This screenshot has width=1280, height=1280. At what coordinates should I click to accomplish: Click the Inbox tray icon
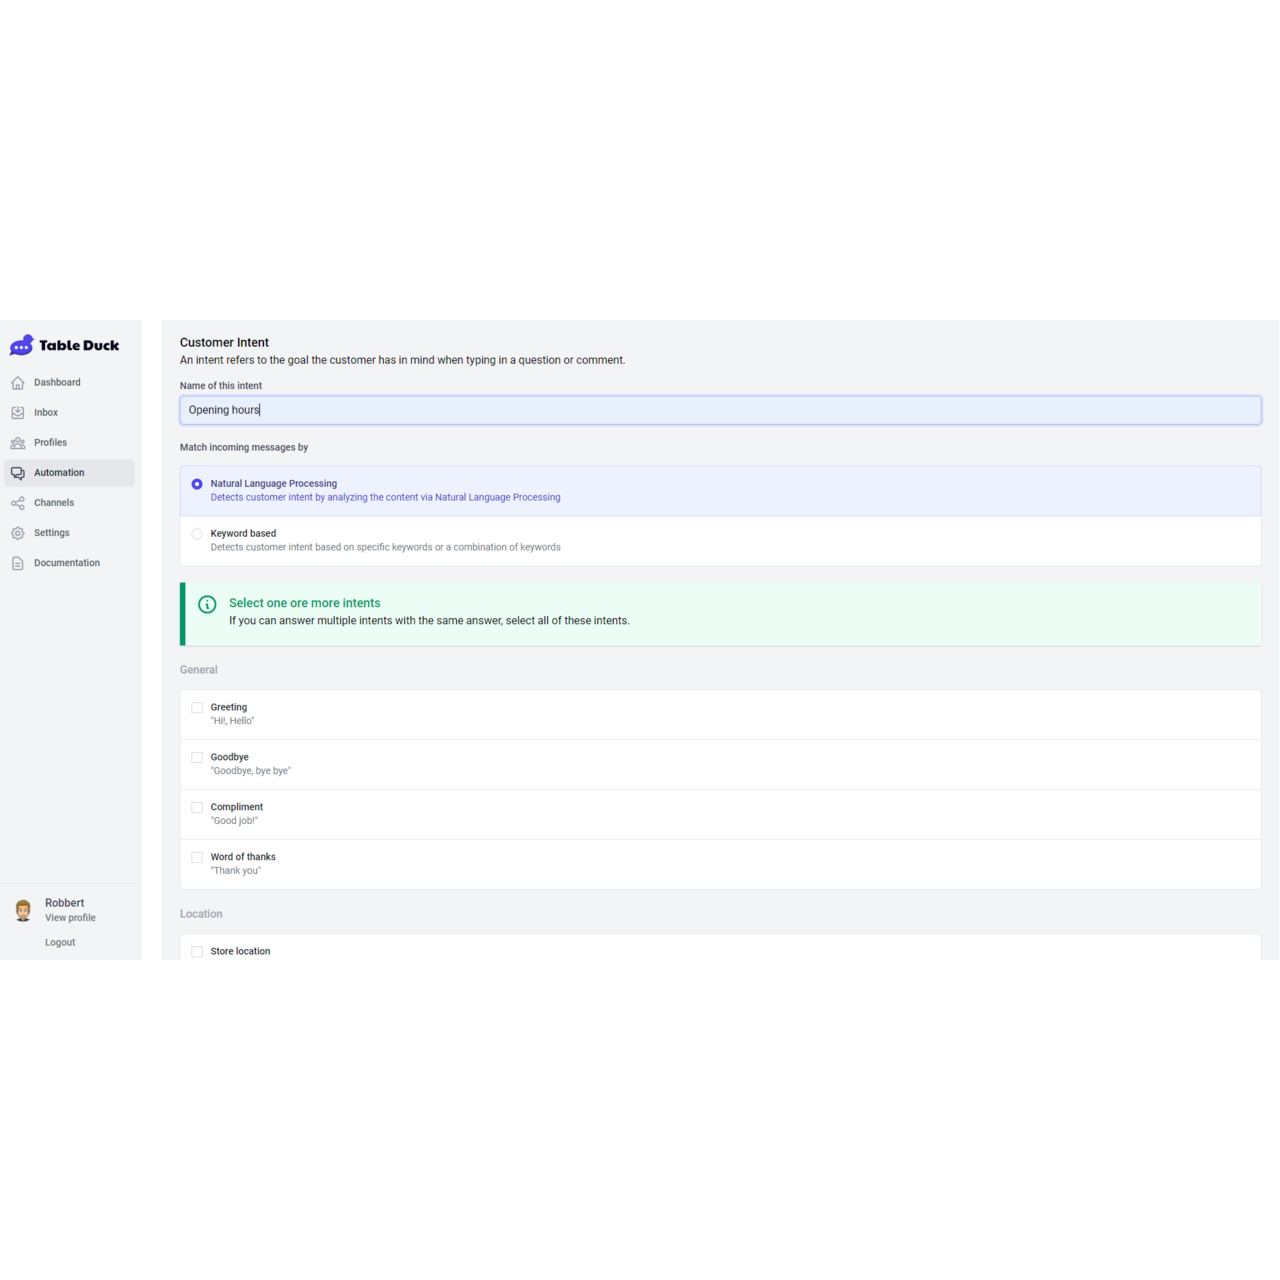(18, 413)
